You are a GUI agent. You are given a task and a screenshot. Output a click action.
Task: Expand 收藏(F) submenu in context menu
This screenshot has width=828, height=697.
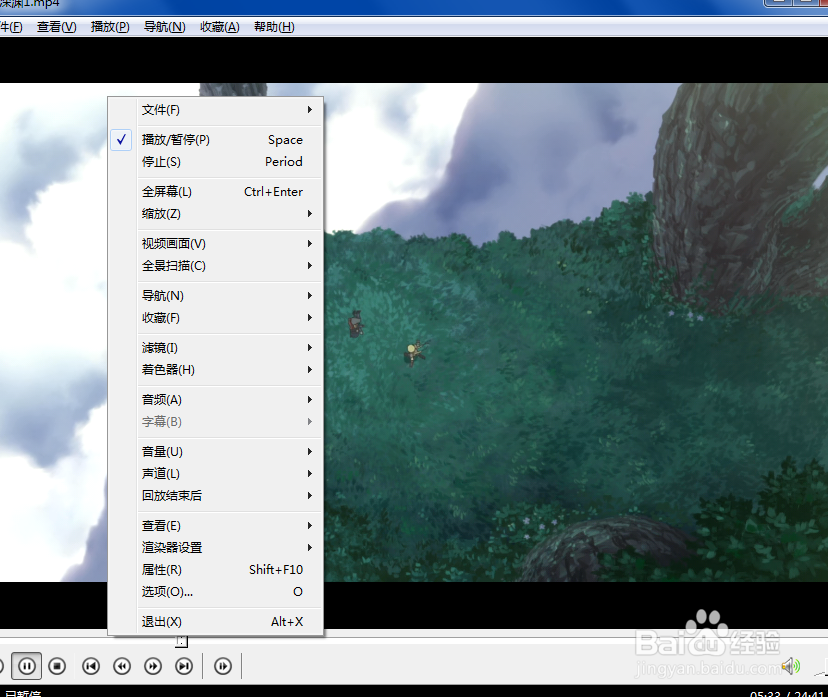(x=215, y=318)
